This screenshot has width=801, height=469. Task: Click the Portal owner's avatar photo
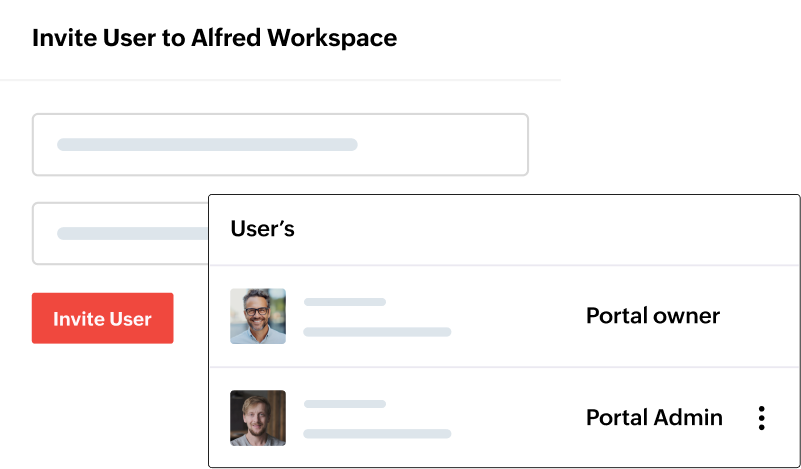click(258, 316)
